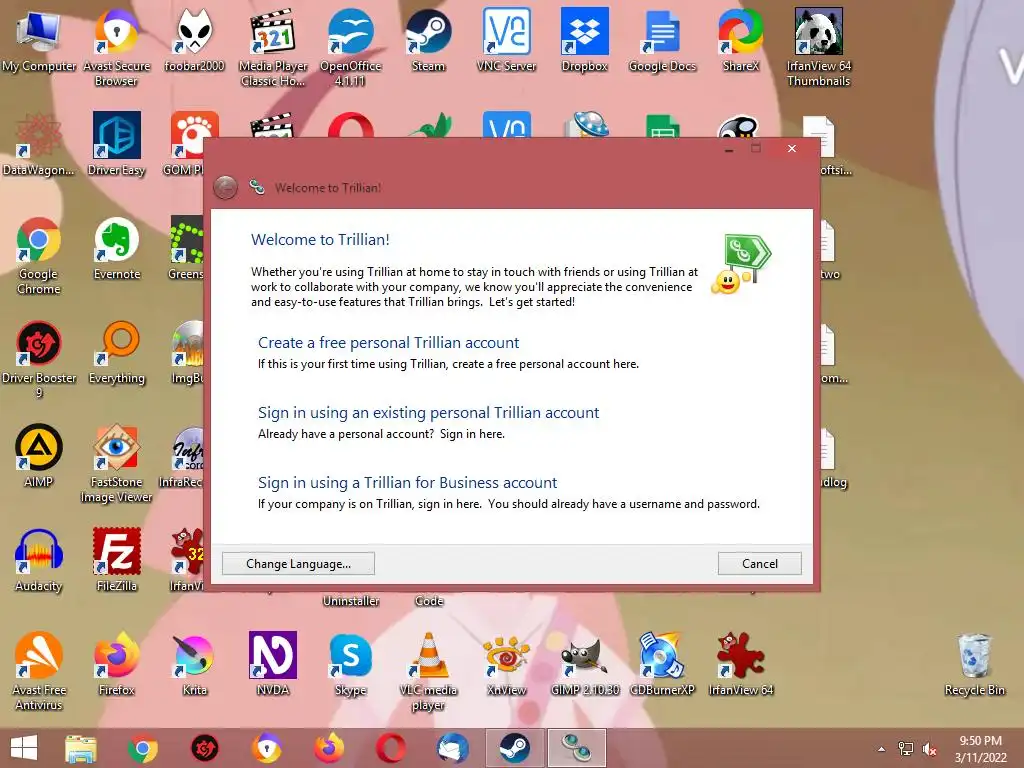Select the Driver Easy desktop icon
This screenshot has height=768, width=1024.
[x=116, y=145]
